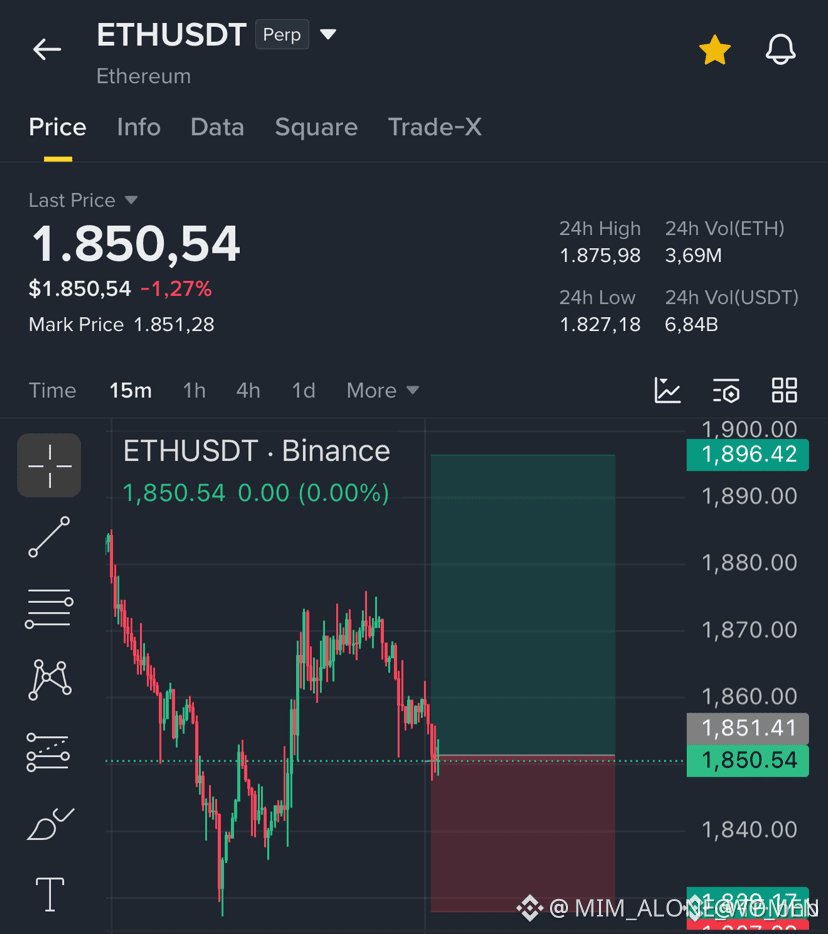Select the horizontal lines Fibonacci tool
The width and height of the screenshot is (828, 934).
click(49, 608)
